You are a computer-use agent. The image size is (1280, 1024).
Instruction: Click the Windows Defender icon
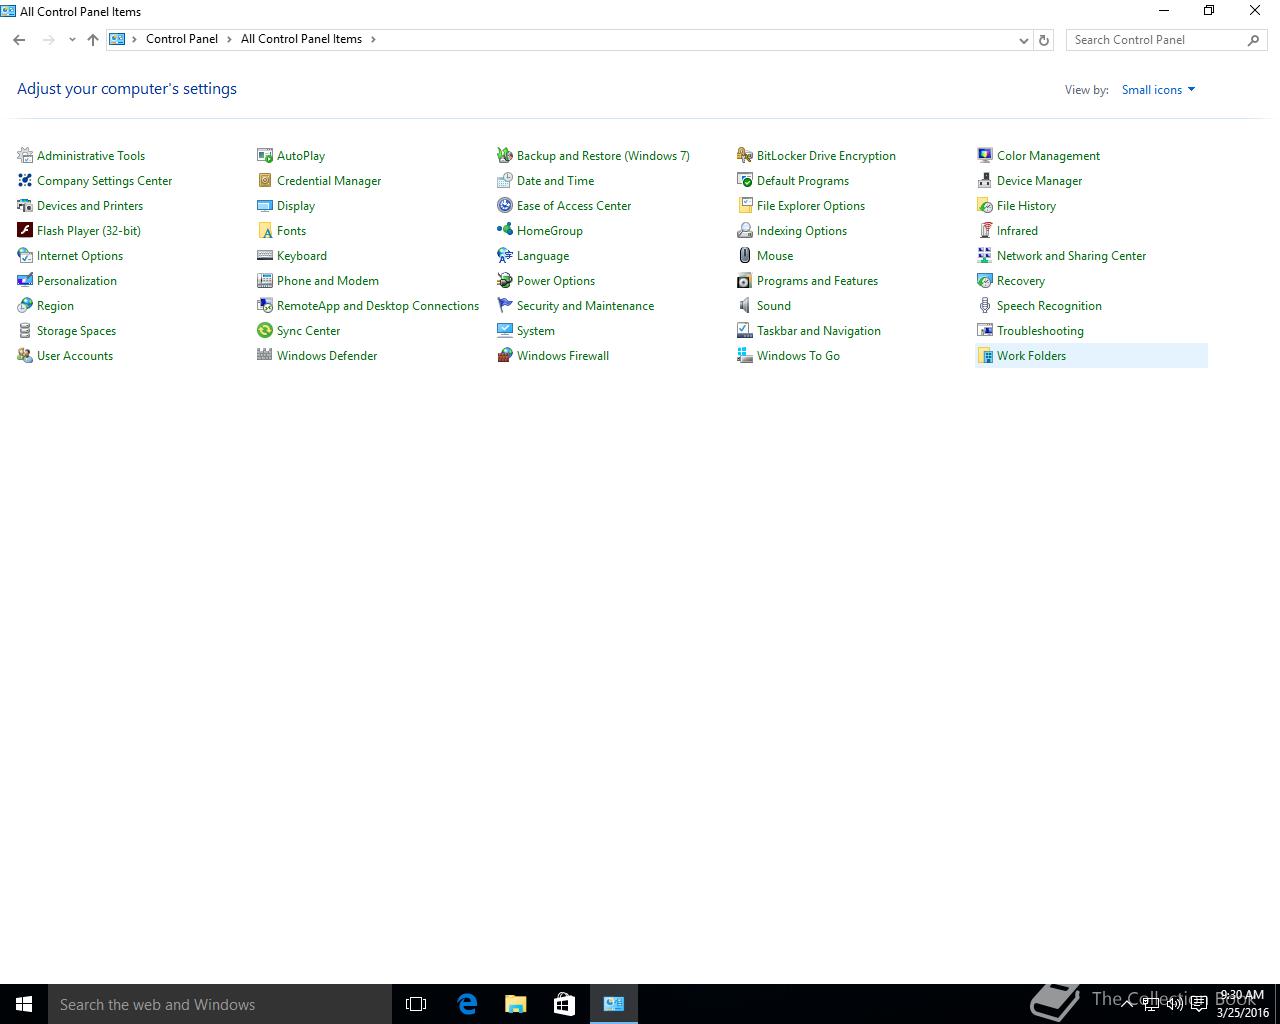pyautogui.click(x=265, y=355)
